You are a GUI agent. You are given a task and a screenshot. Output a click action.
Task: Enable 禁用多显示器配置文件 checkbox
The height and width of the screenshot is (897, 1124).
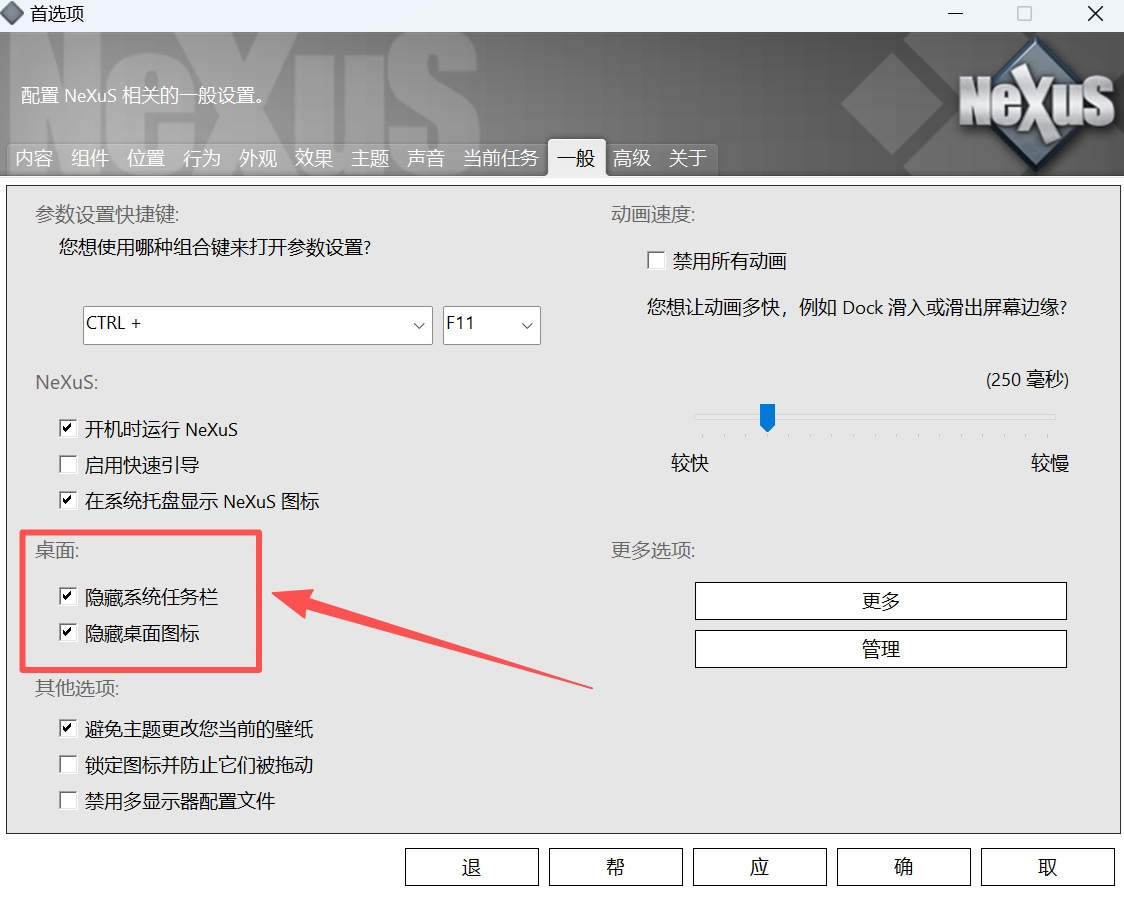[68, 801]
